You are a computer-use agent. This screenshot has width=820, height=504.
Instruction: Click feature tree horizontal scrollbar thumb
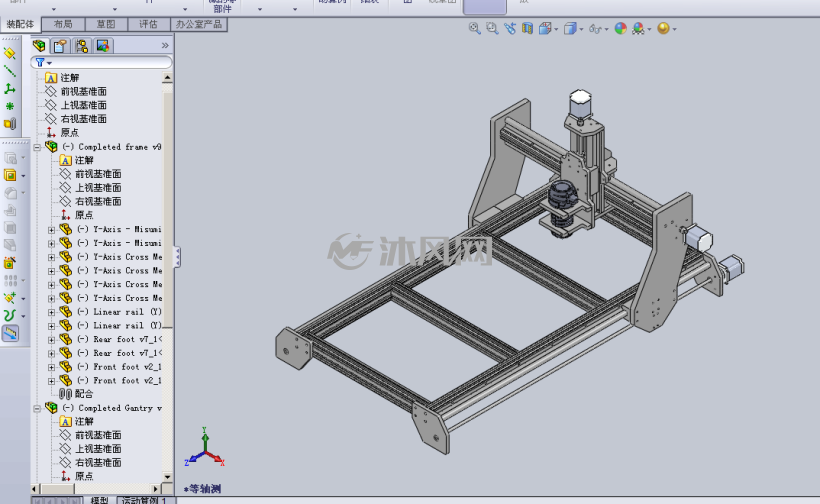58,489
